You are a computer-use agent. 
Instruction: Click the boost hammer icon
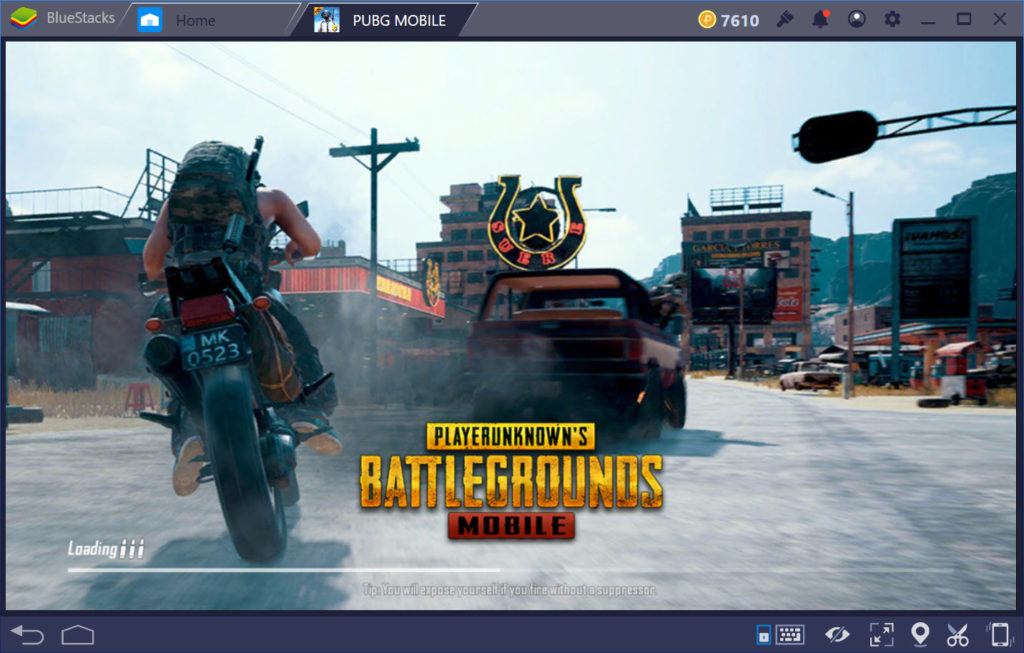[785, 19]
